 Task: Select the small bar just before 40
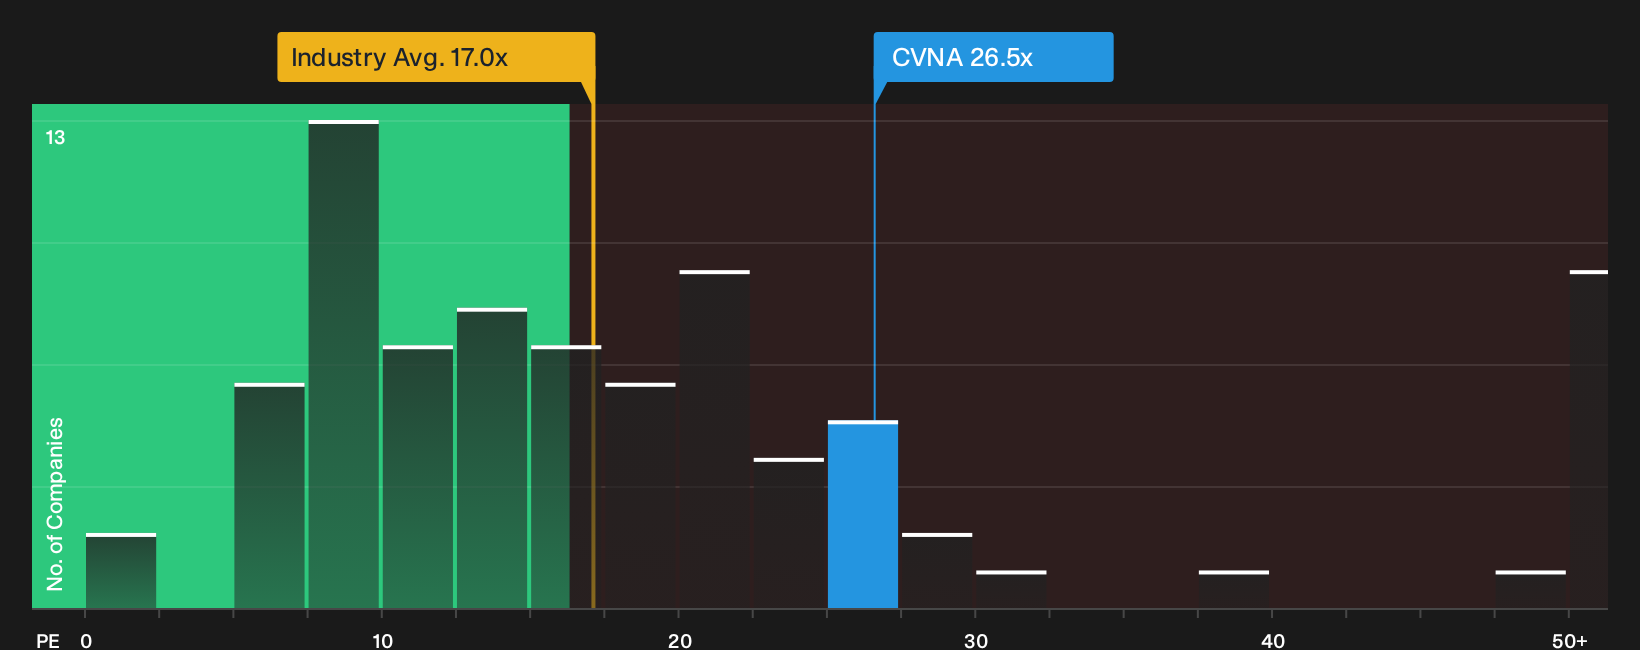[x=1234, y=590]
